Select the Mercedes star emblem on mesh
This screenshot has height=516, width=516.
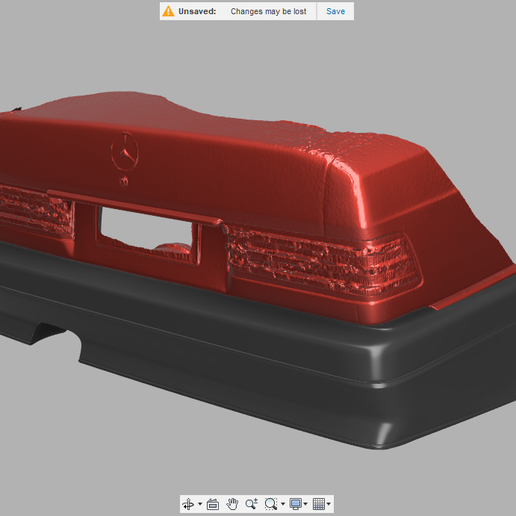[125, 152]
